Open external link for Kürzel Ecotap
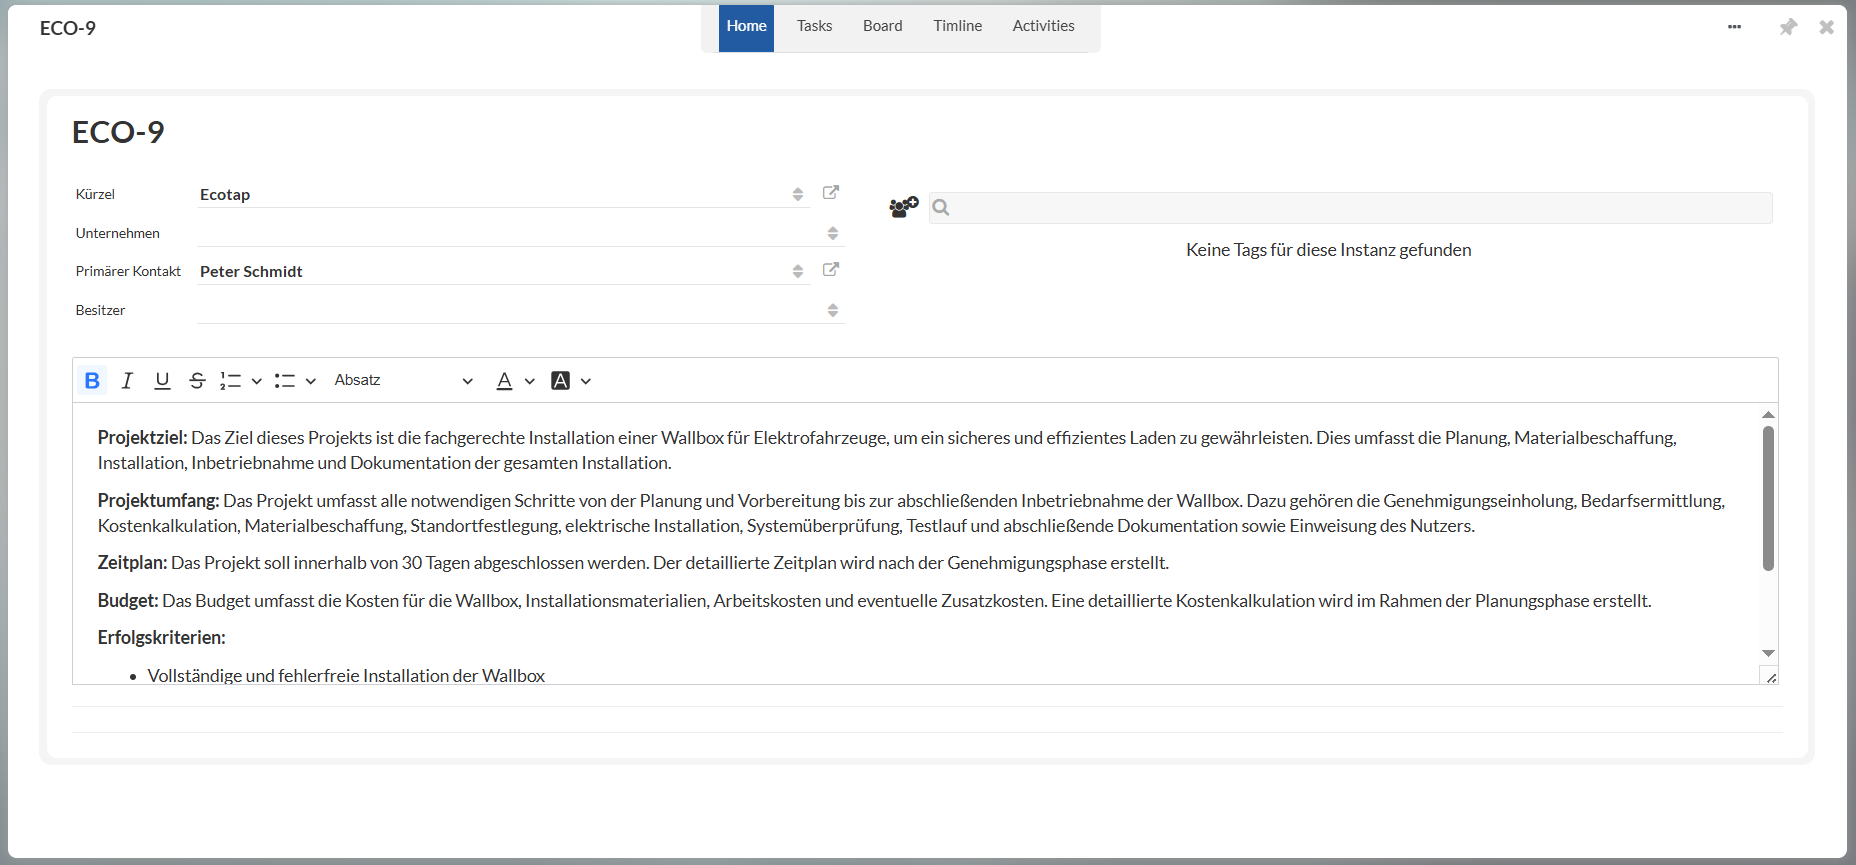Viewport: 1856px width, 865px height. [x=830, y=193]
